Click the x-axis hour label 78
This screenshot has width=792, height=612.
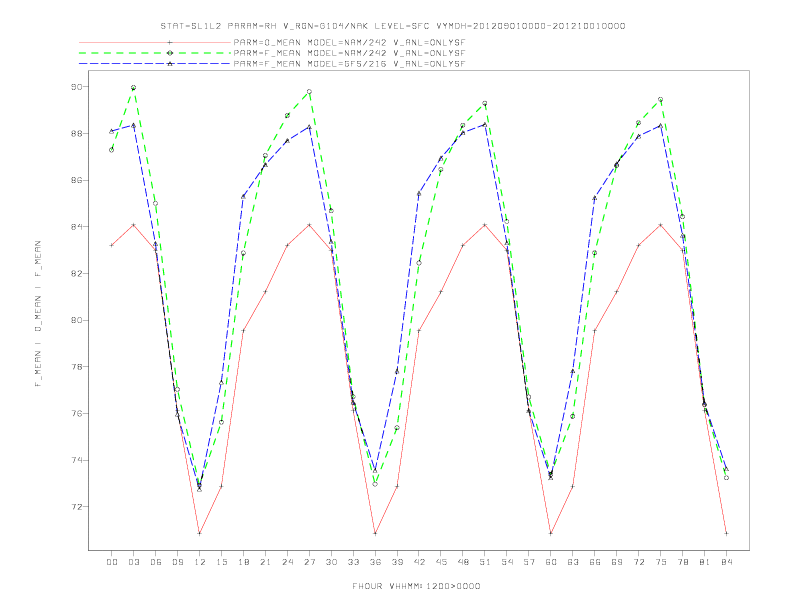(682, 562)
